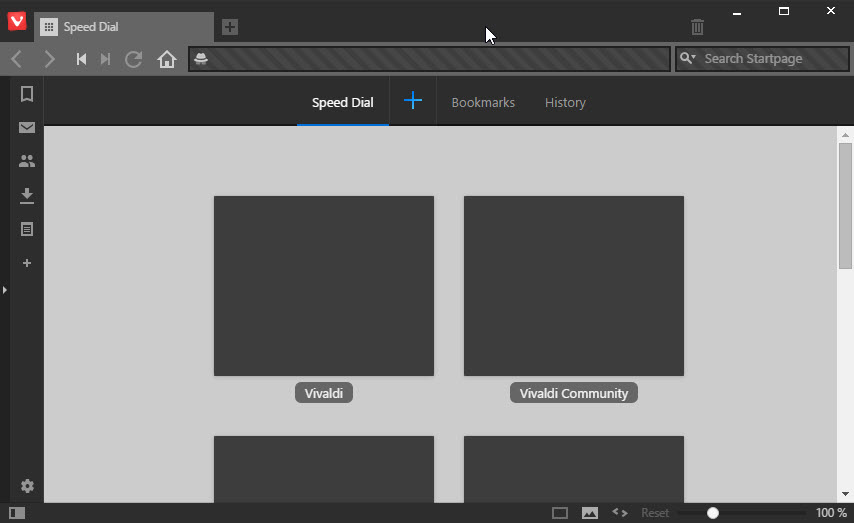Switch to the History tab

click(565, 102)
